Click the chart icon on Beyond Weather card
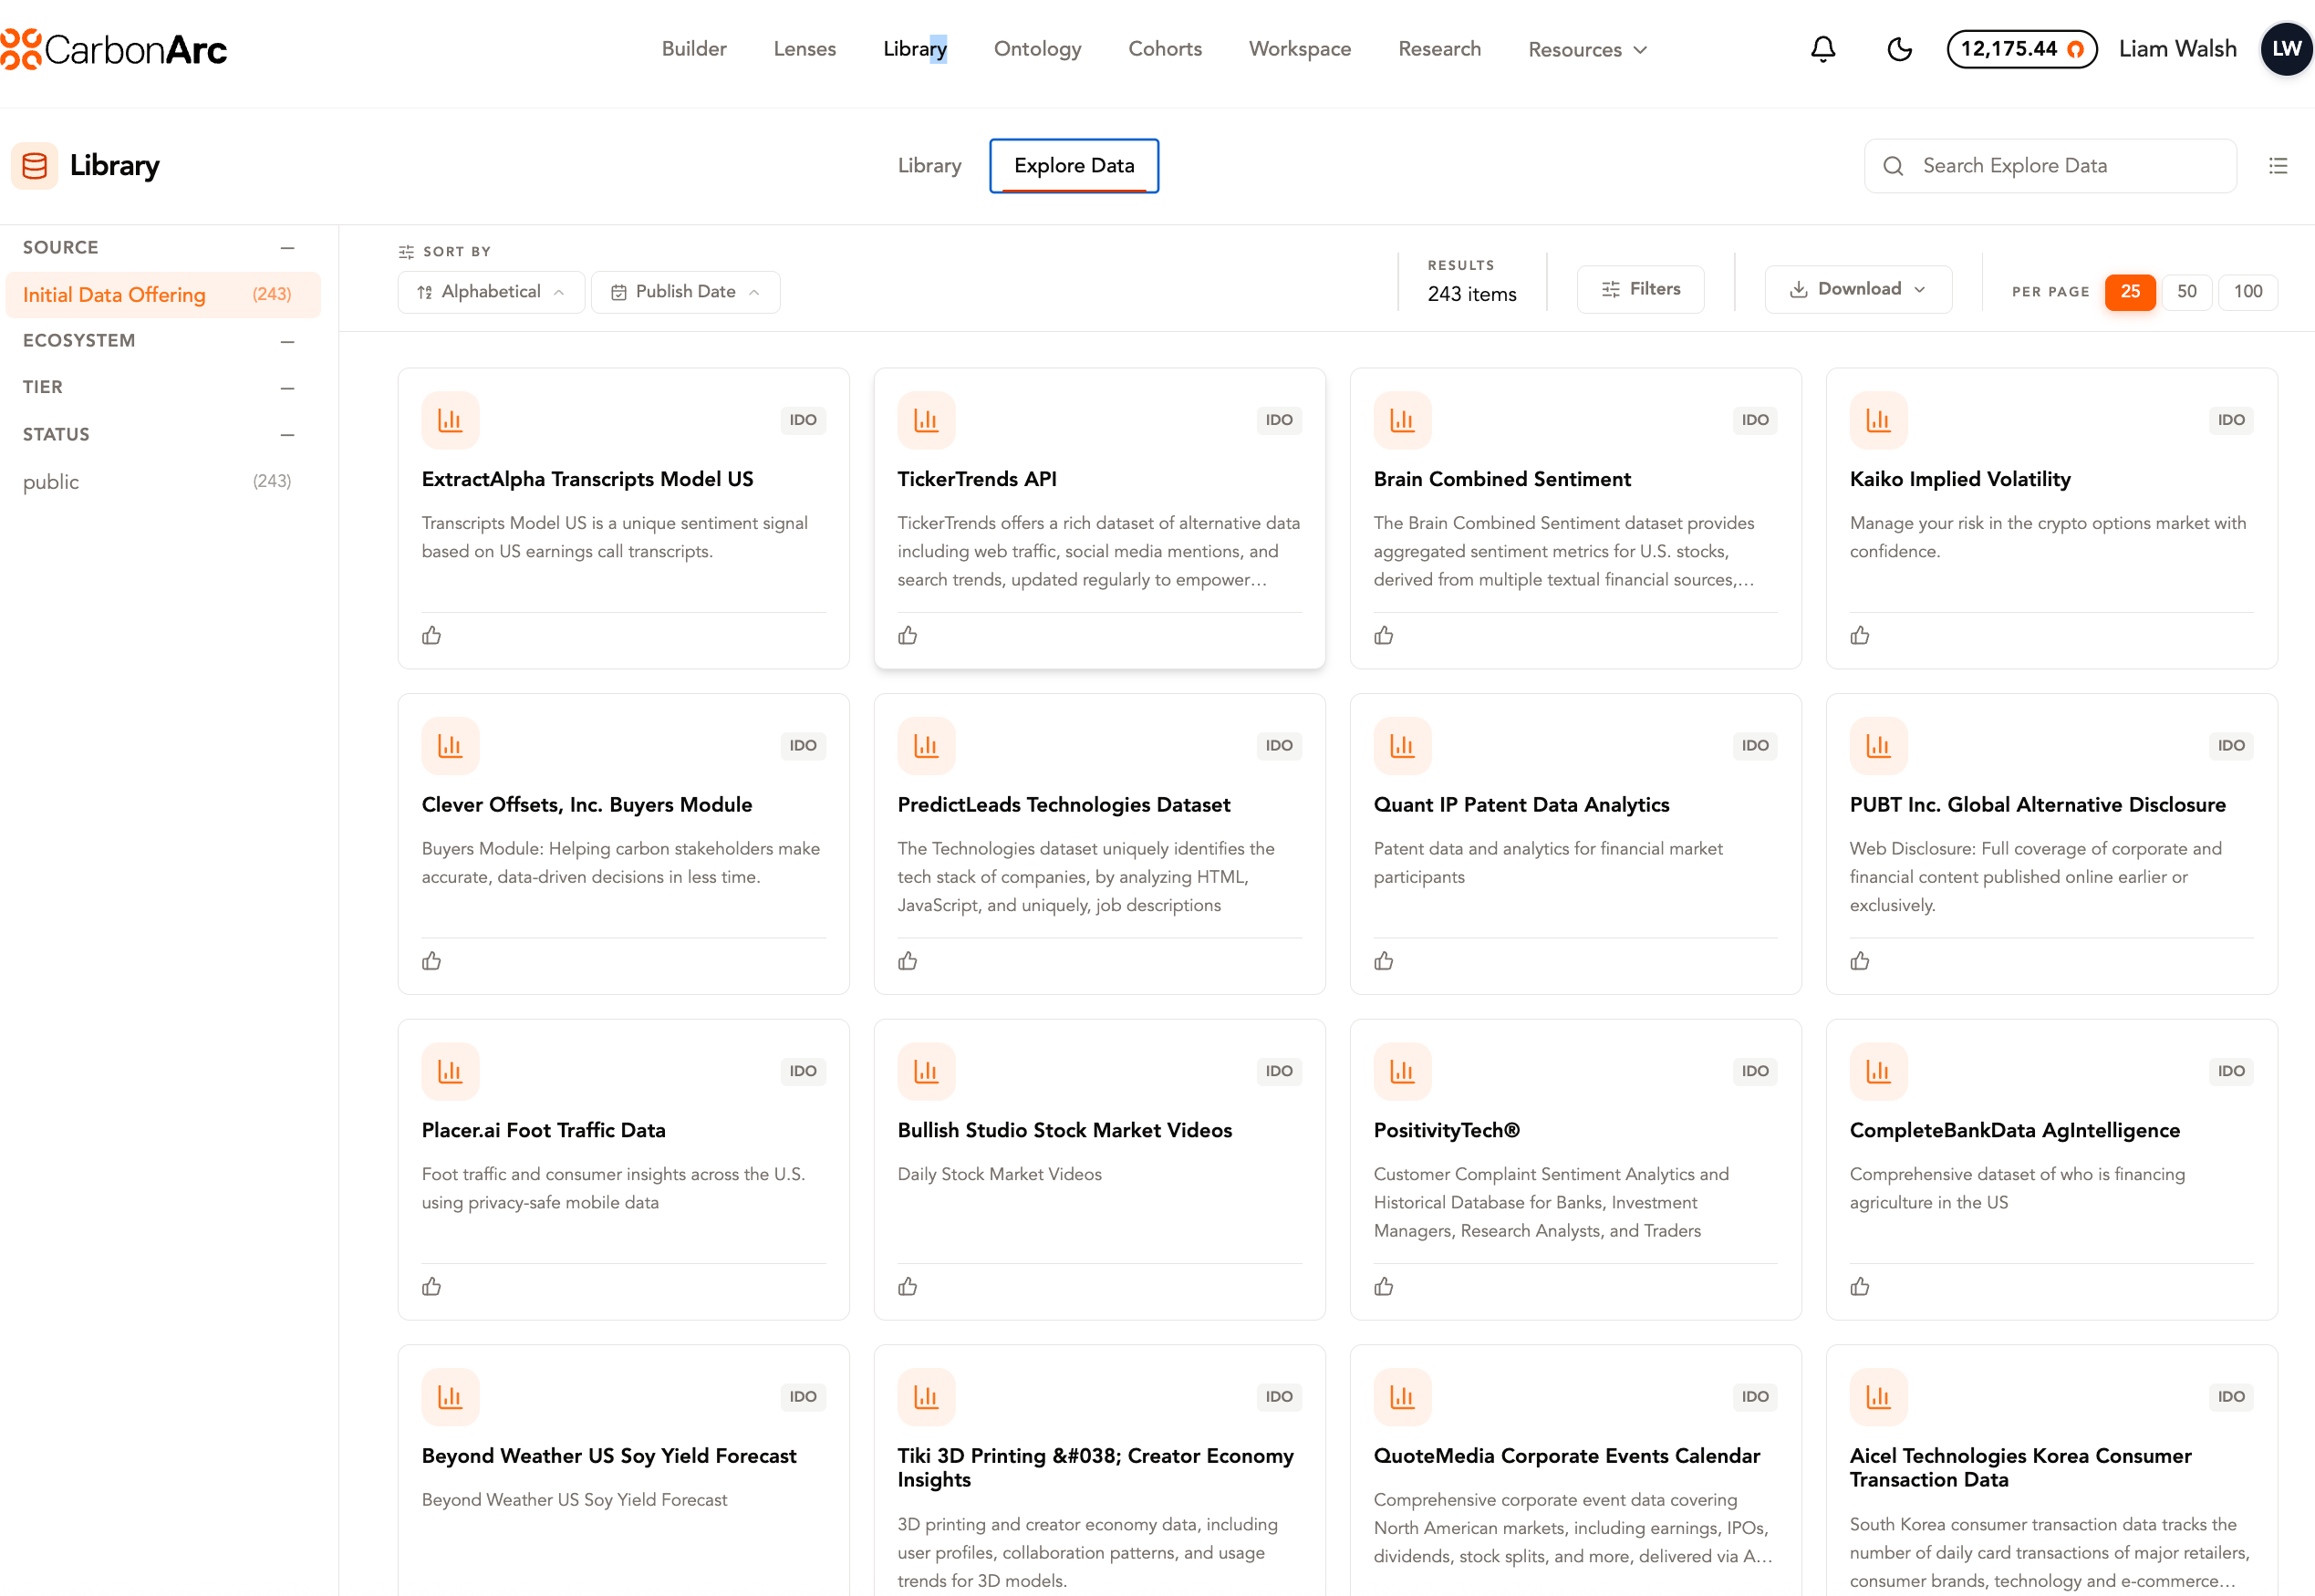Viewport: 2315px width, 1596px height. point(450,1397)
